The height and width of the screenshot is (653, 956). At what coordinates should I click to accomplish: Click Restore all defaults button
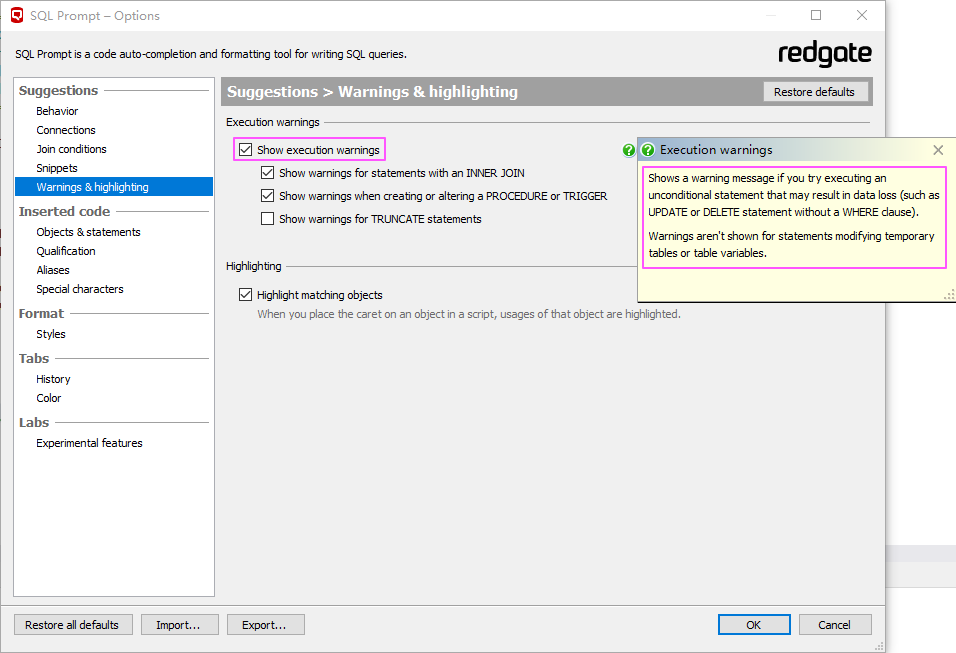pyautogui.click(x=73, y=625)
